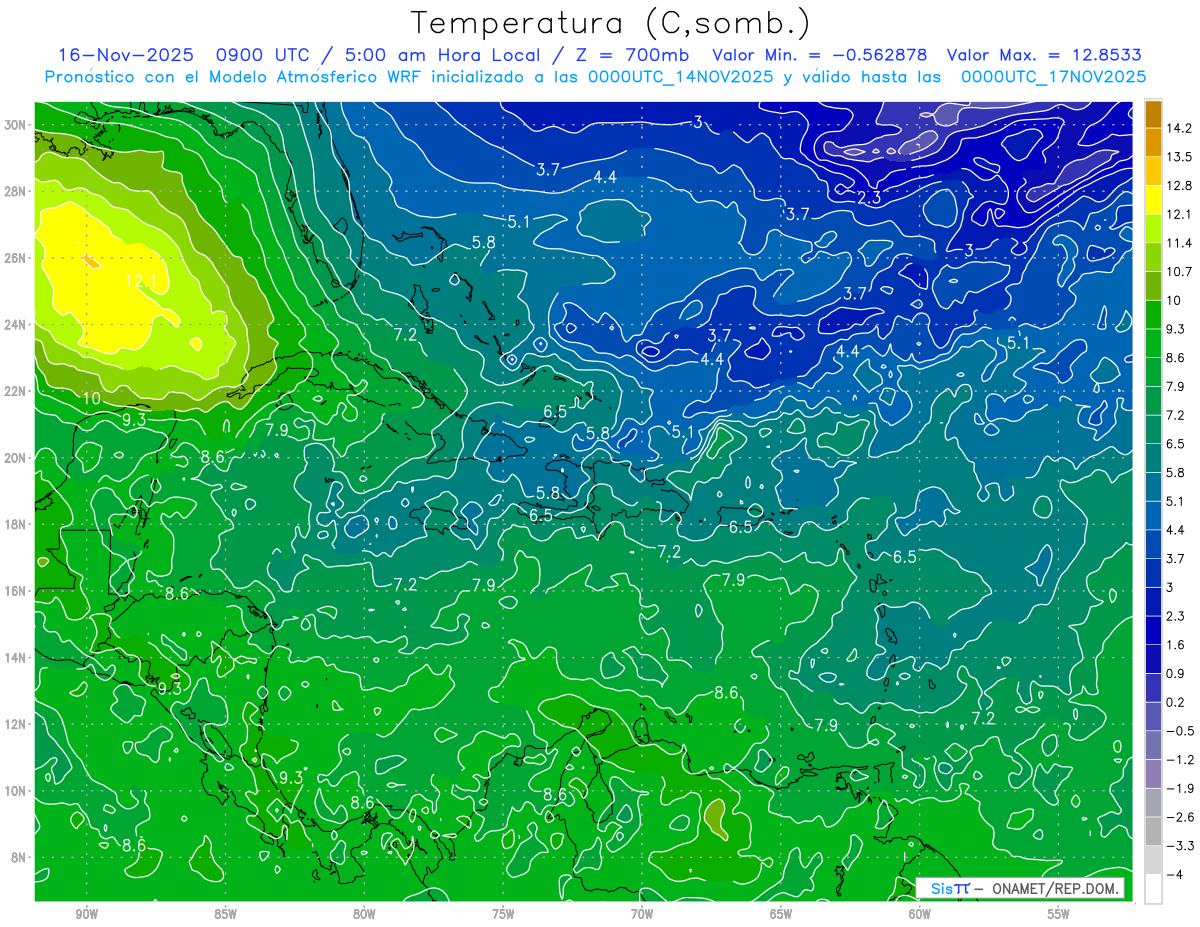
Task: Click the 14N latitude axis label
Action: tap(16, 658)
